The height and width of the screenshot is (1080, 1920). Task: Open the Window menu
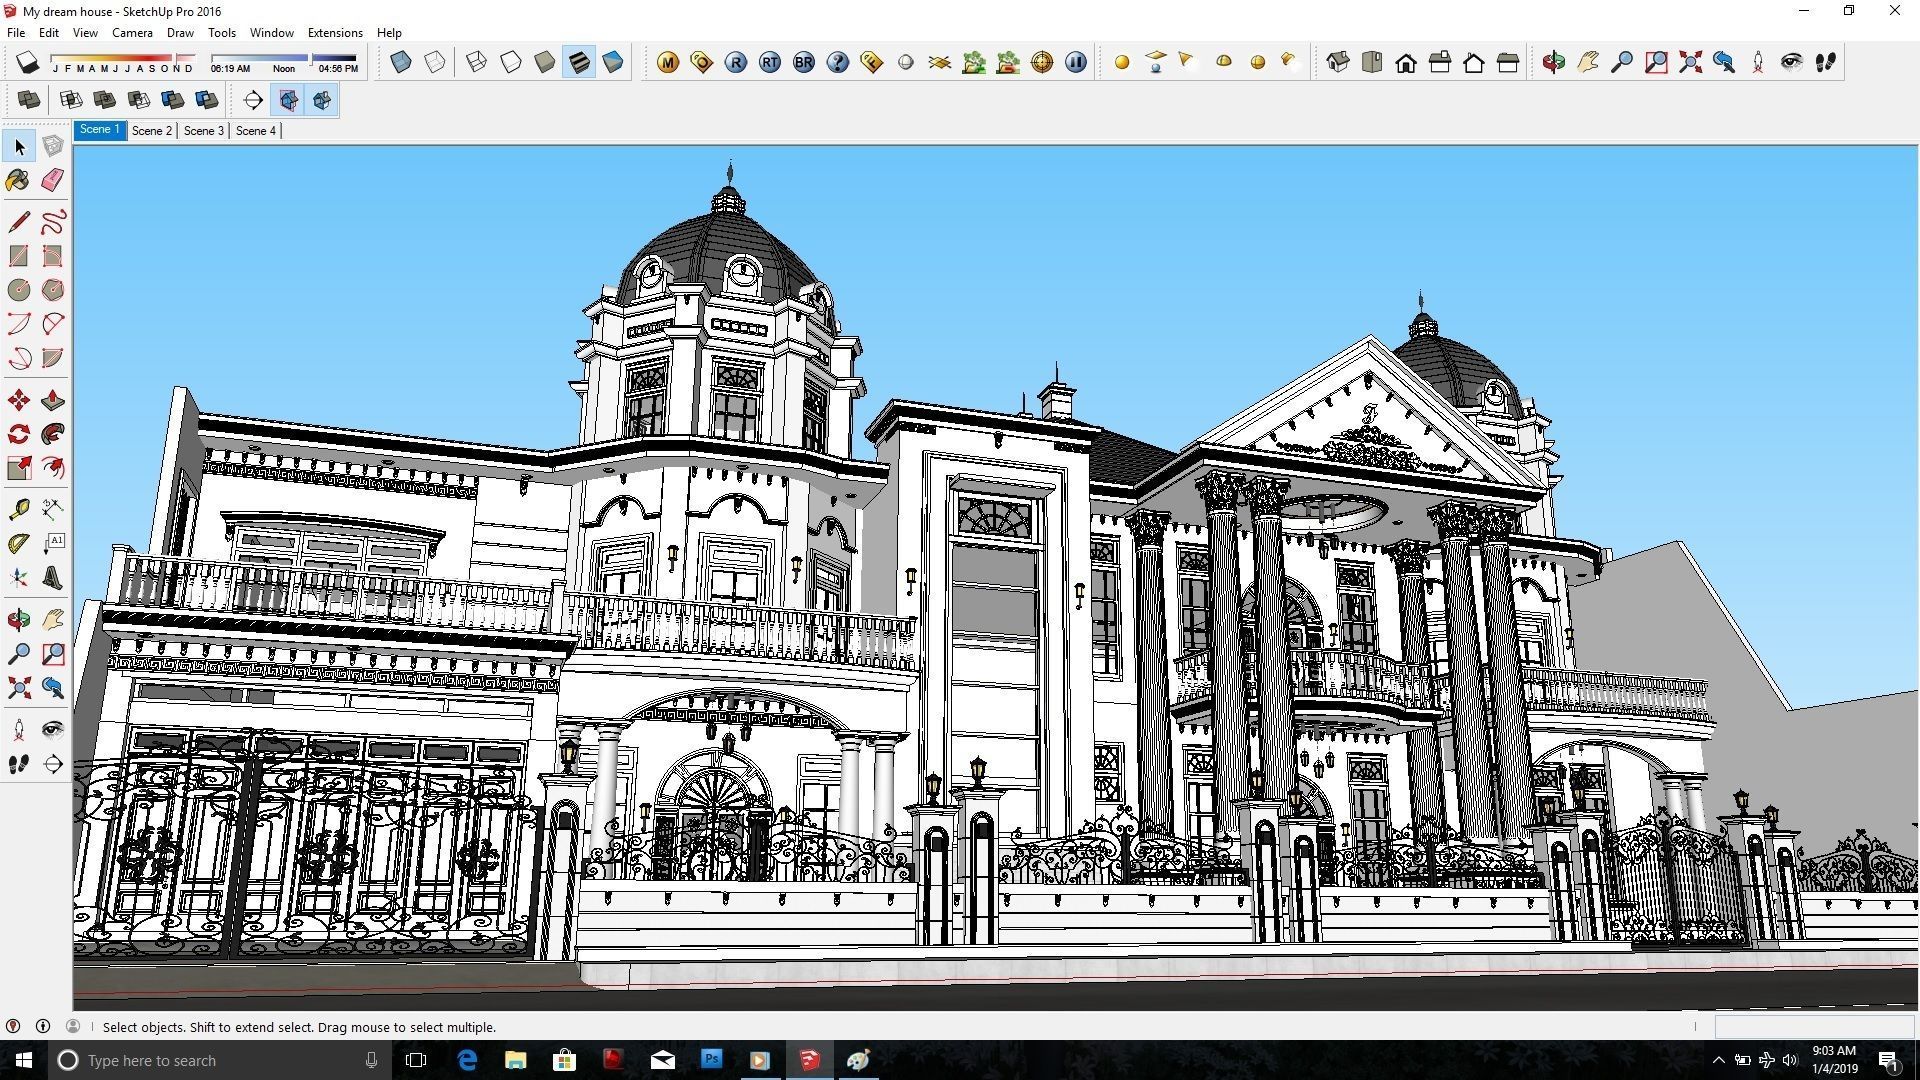point(271,33)
